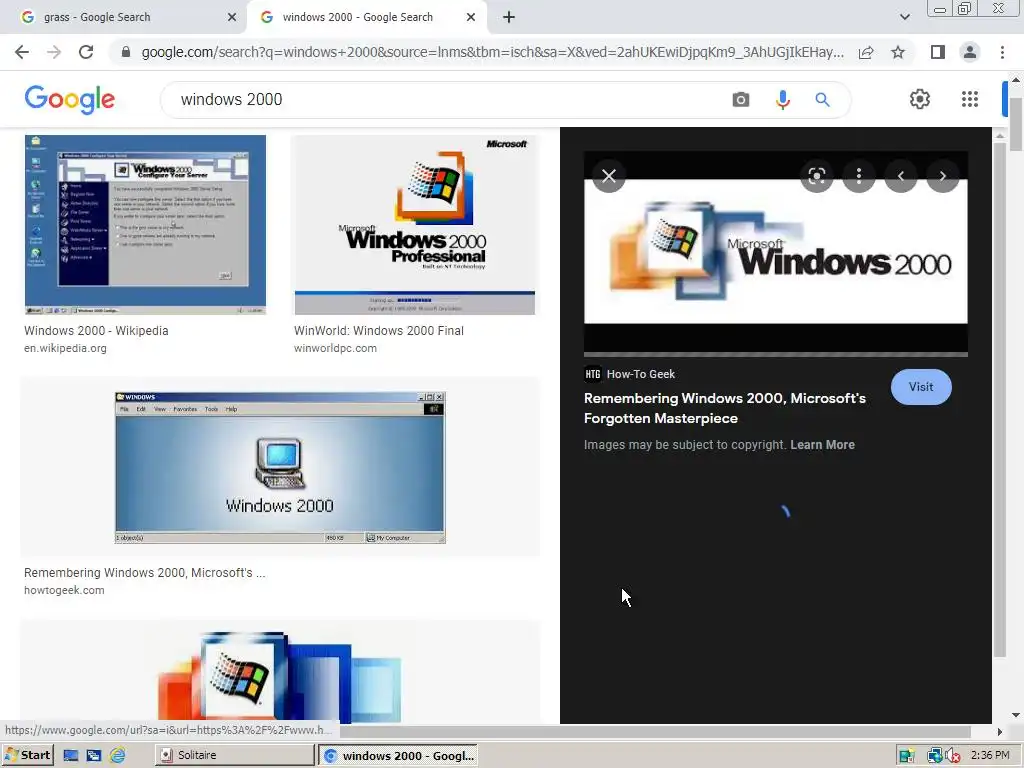Switch to the grass Google Search tab
This screenshot has height=768, width=1024.
123,18
